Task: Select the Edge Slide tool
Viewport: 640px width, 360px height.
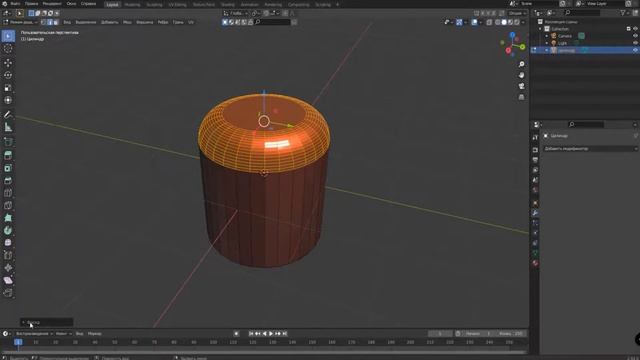Action: 8,256
